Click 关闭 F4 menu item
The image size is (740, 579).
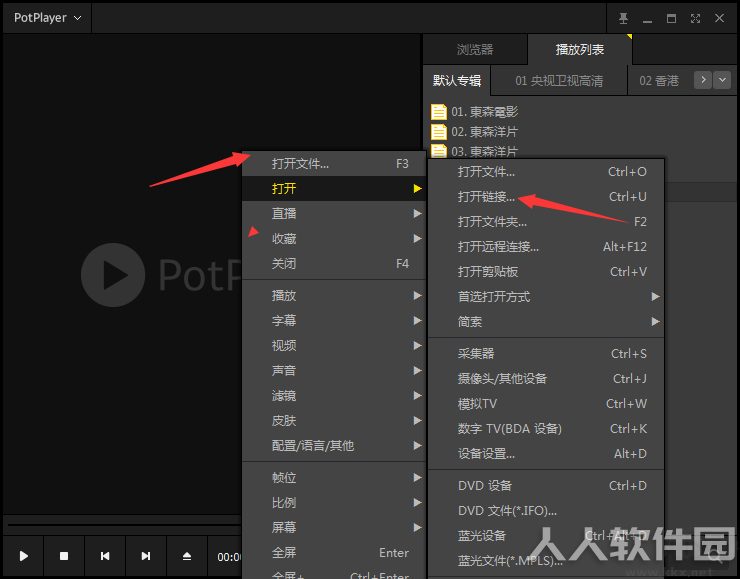pos(335,263)
